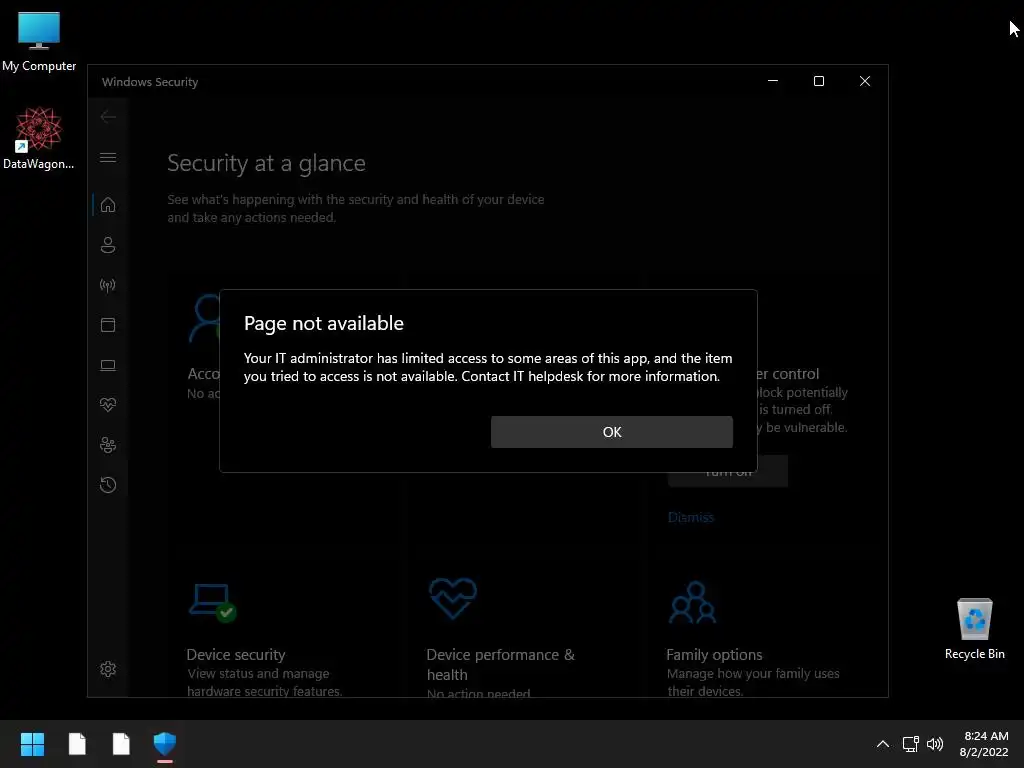The image size is (1024, 768).
Task: Open Family options sidebar icon
Action: pos(108,445)
